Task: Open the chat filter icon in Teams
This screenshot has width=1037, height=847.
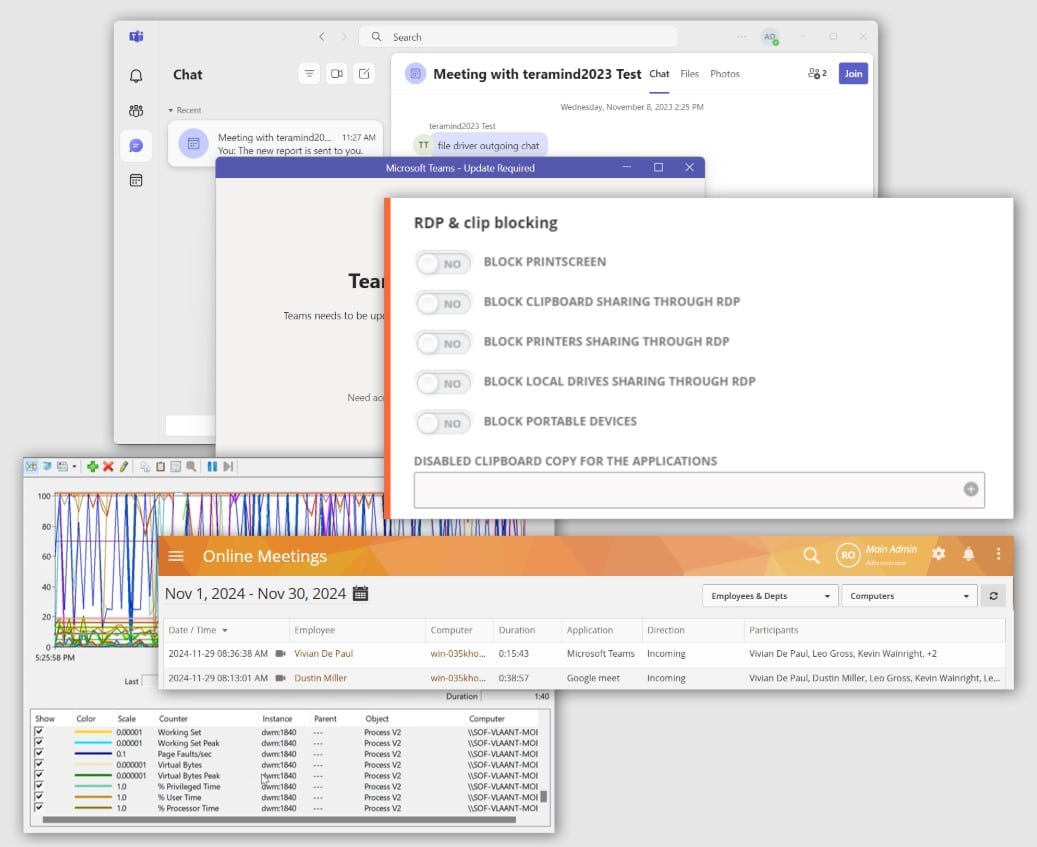Action: tap(309, 73)
